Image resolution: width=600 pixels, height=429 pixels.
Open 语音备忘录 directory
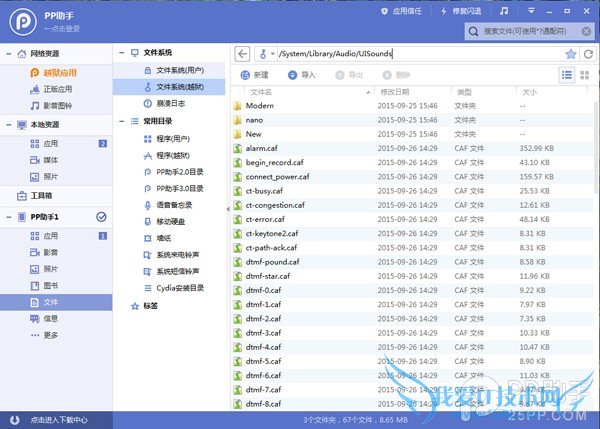click(x=168, y=205)
